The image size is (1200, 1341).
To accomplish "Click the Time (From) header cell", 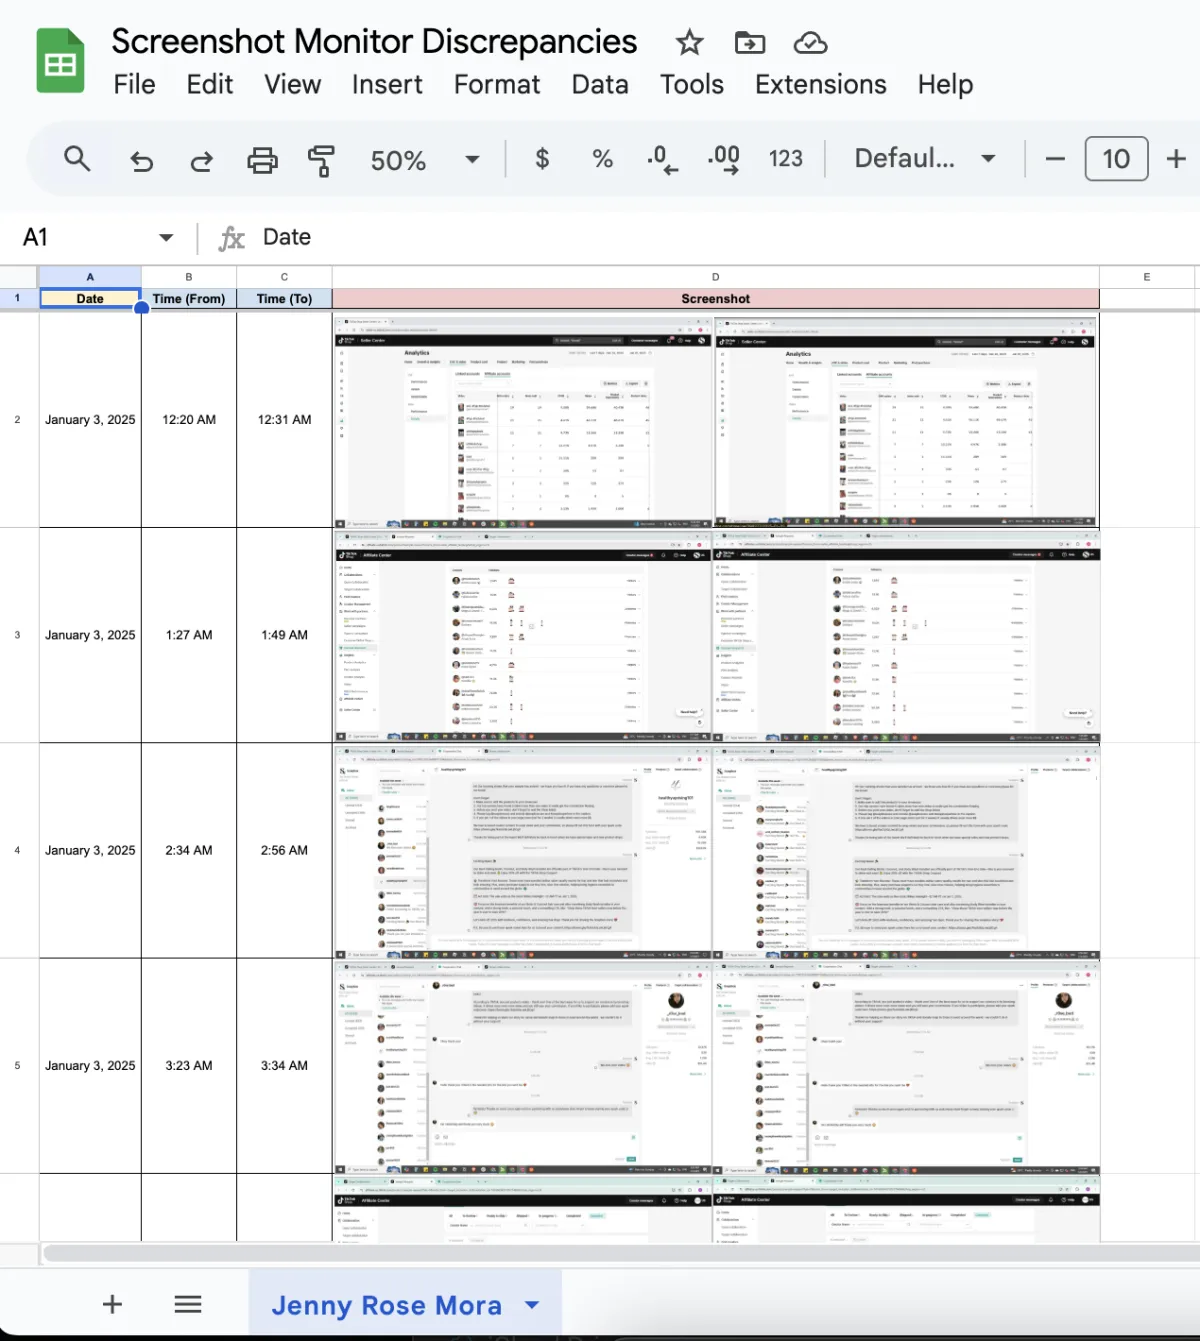I will click(x=189, y=299).
